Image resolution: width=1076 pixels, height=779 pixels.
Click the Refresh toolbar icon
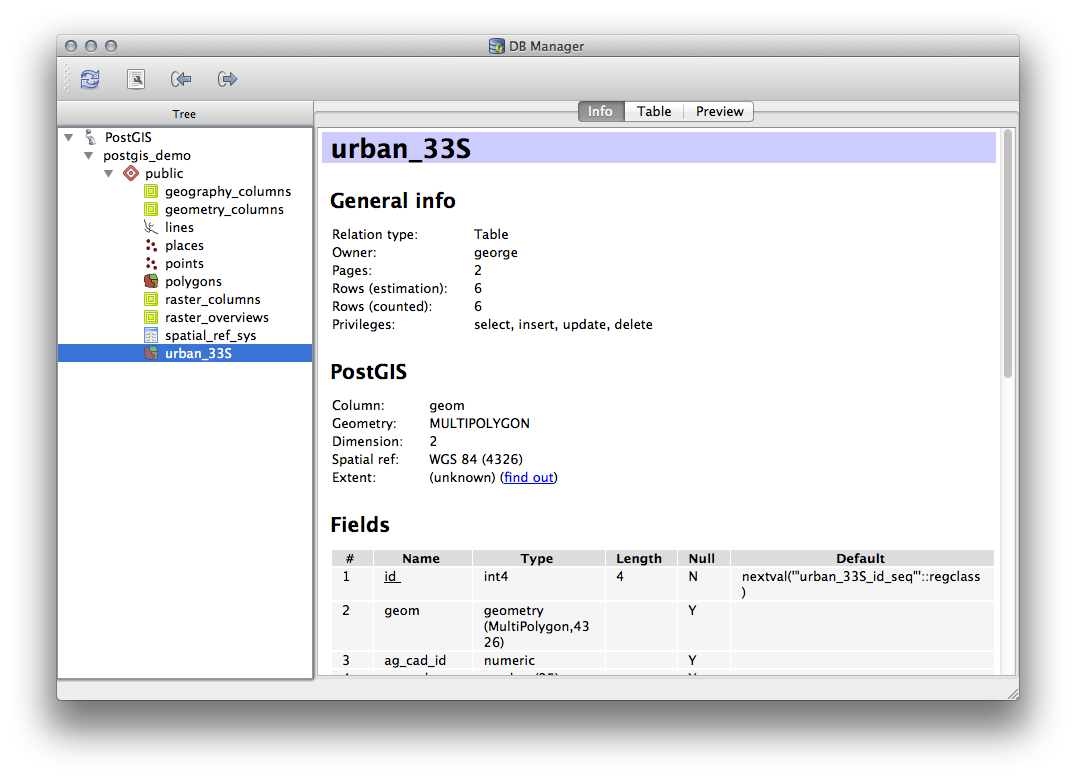point(90,79)
